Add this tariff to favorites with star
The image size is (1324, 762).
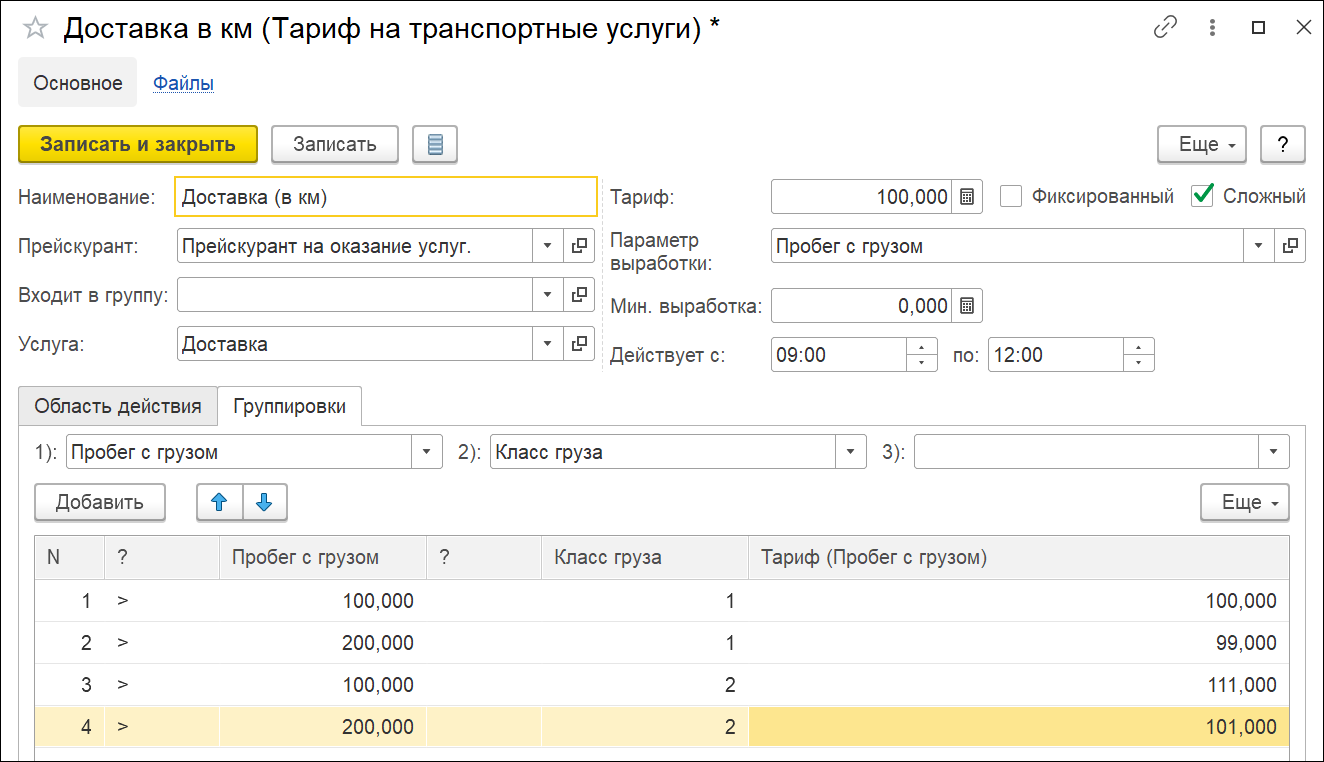[35, 28]
